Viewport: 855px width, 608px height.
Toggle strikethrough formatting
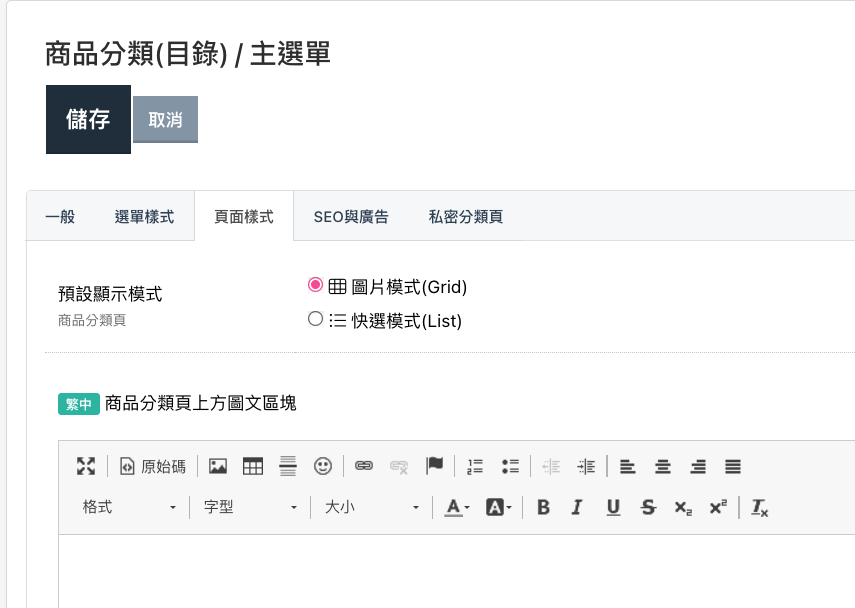coord(648,507)
